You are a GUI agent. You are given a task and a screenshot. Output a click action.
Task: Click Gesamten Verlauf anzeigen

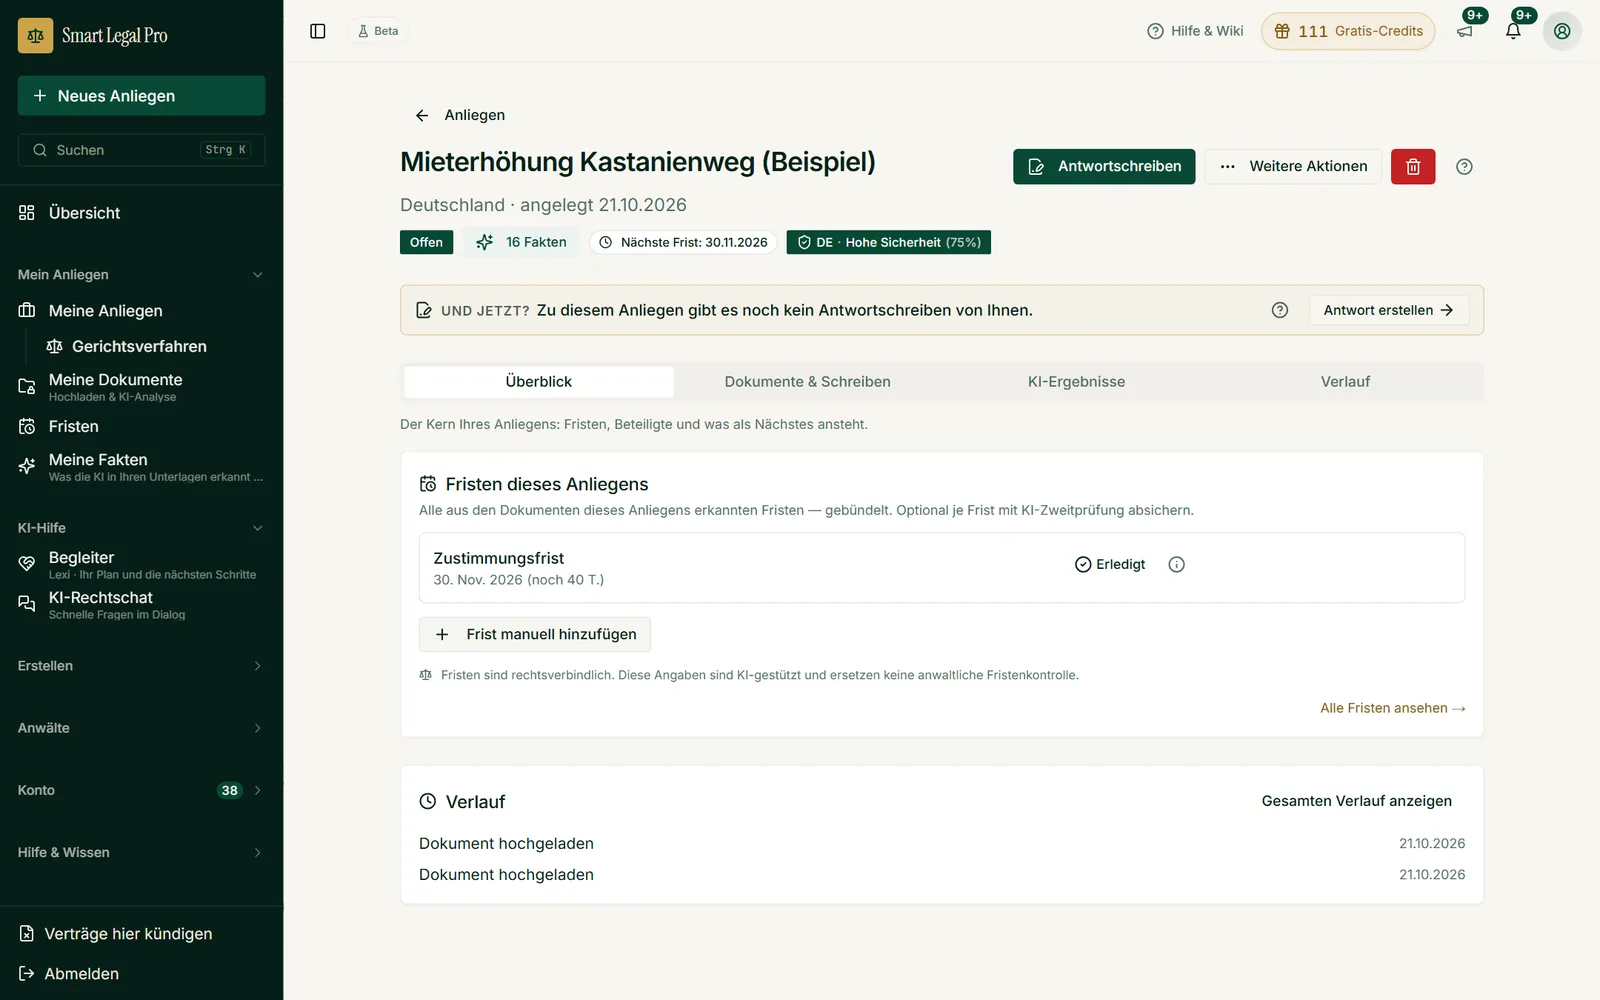1357,801
